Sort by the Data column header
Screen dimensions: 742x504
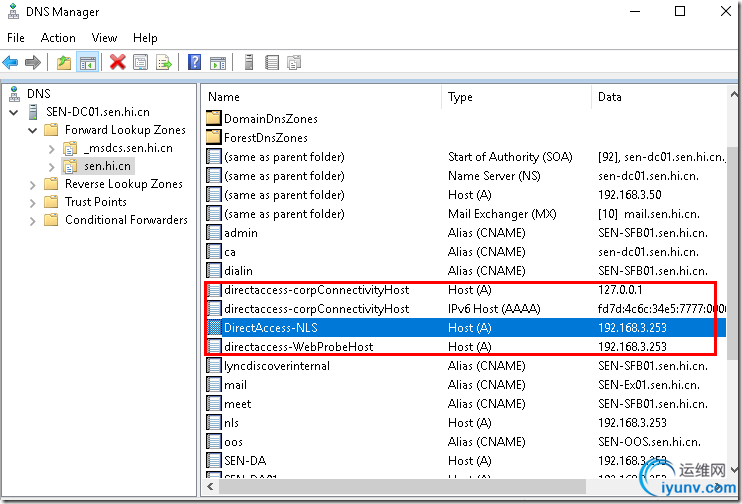(x=660, y=97)
